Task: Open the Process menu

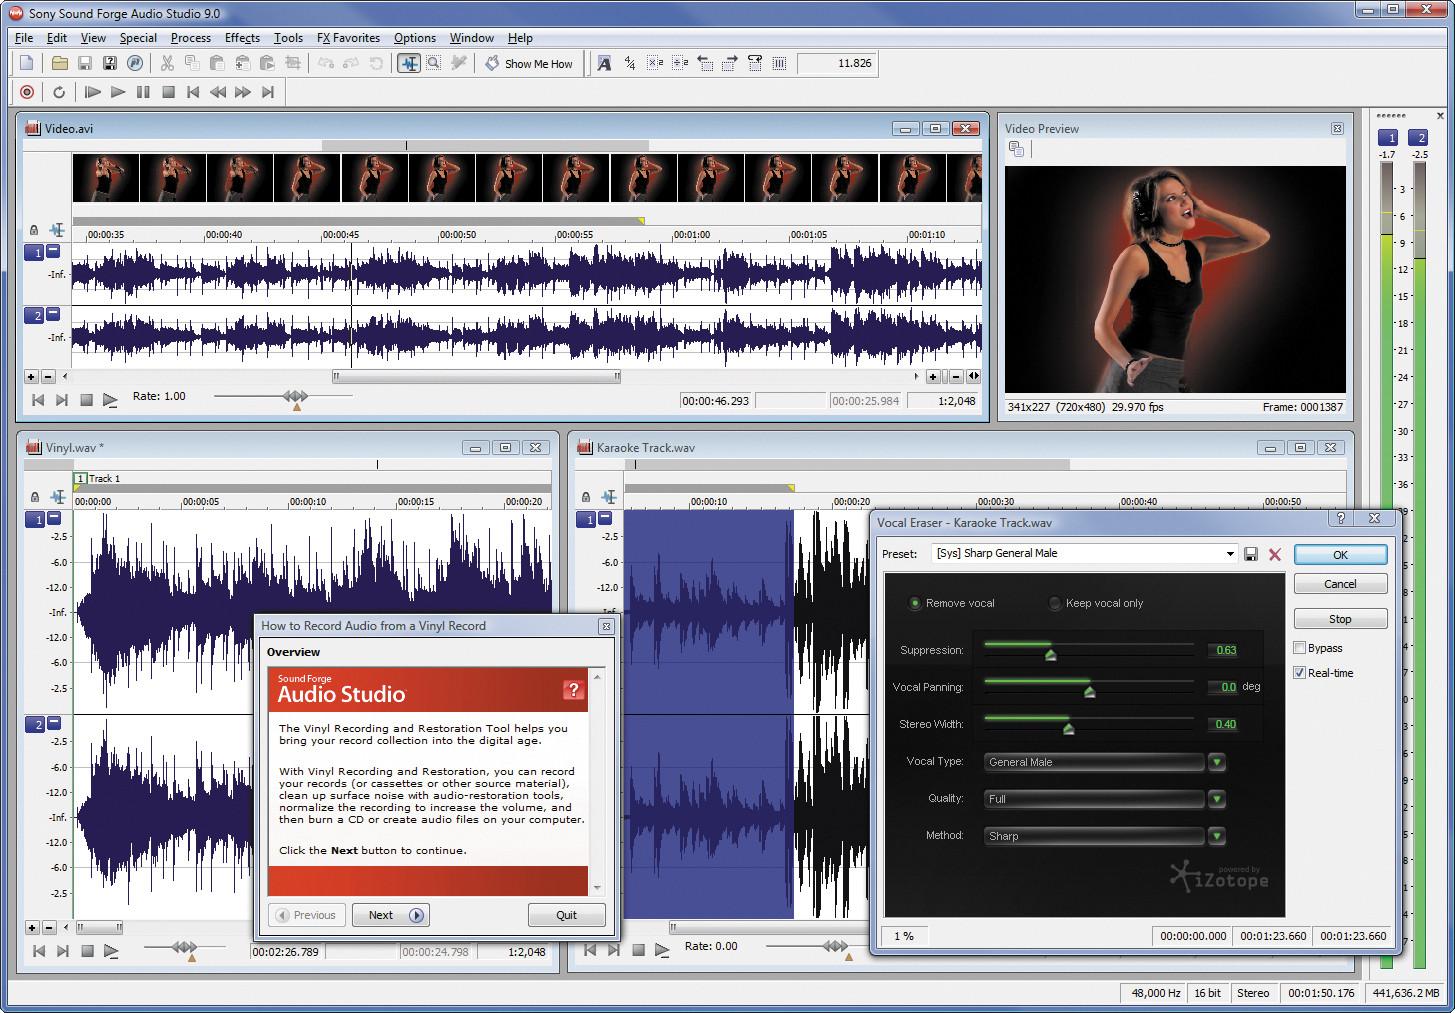Action: (190, 38)
